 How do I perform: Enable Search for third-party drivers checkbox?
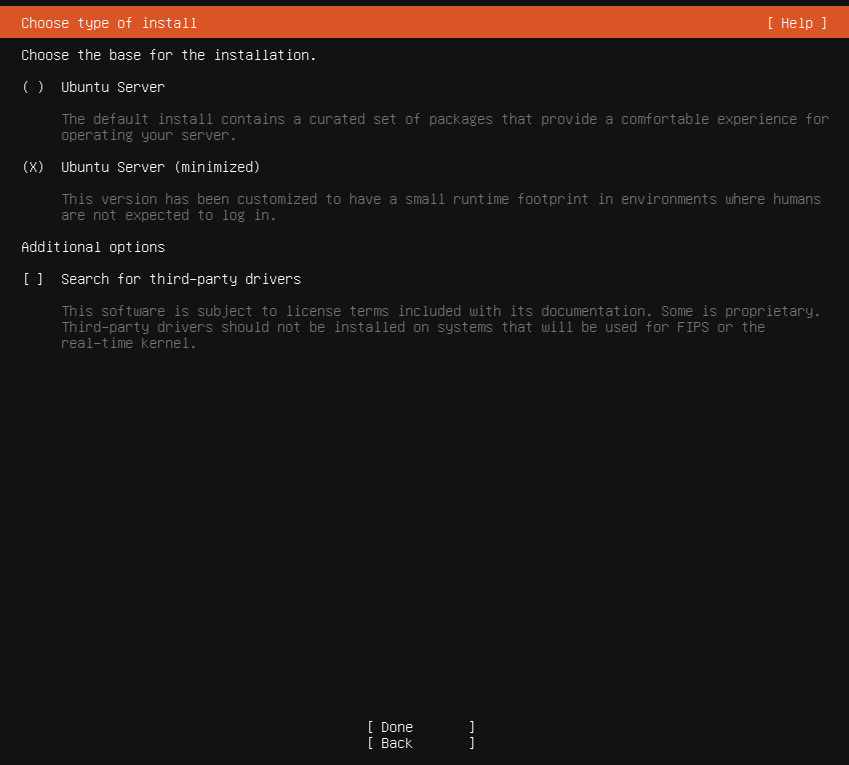[x=33, y=279]
